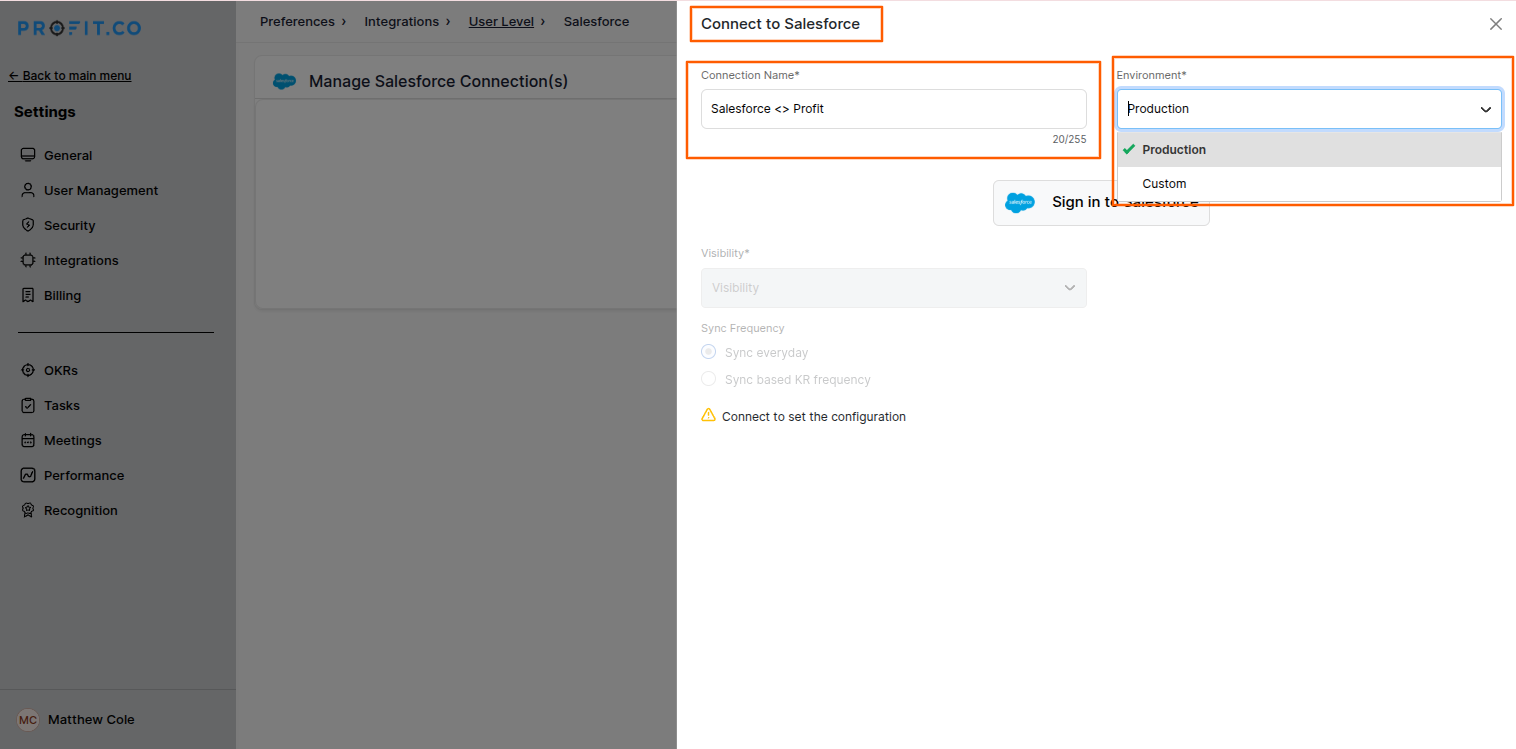Open User Management settings label
The width and height of the screenshot is (1516, 749).
point(101,191)
